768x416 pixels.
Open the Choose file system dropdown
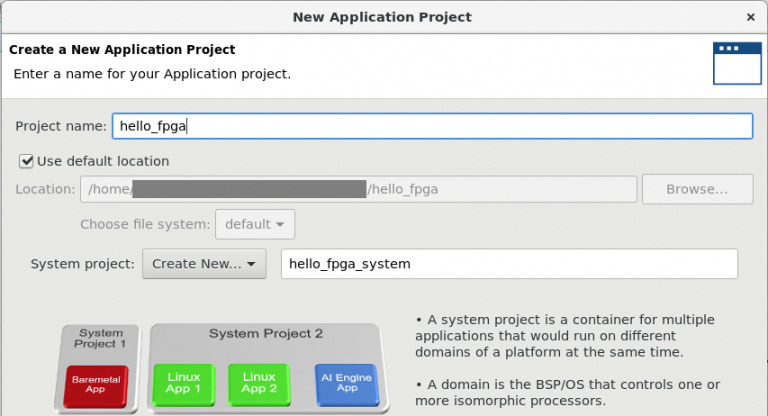point(254,224)
